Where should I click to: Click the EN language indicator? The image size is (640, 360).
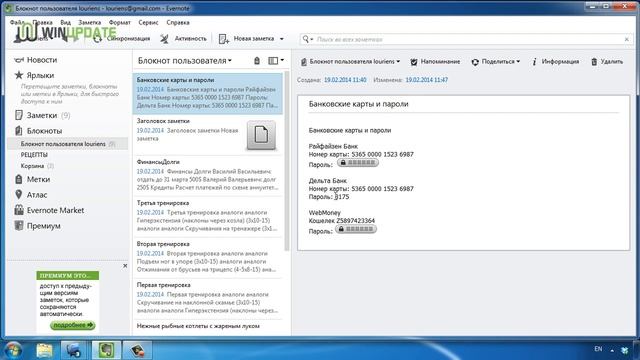tap(598, 349)
